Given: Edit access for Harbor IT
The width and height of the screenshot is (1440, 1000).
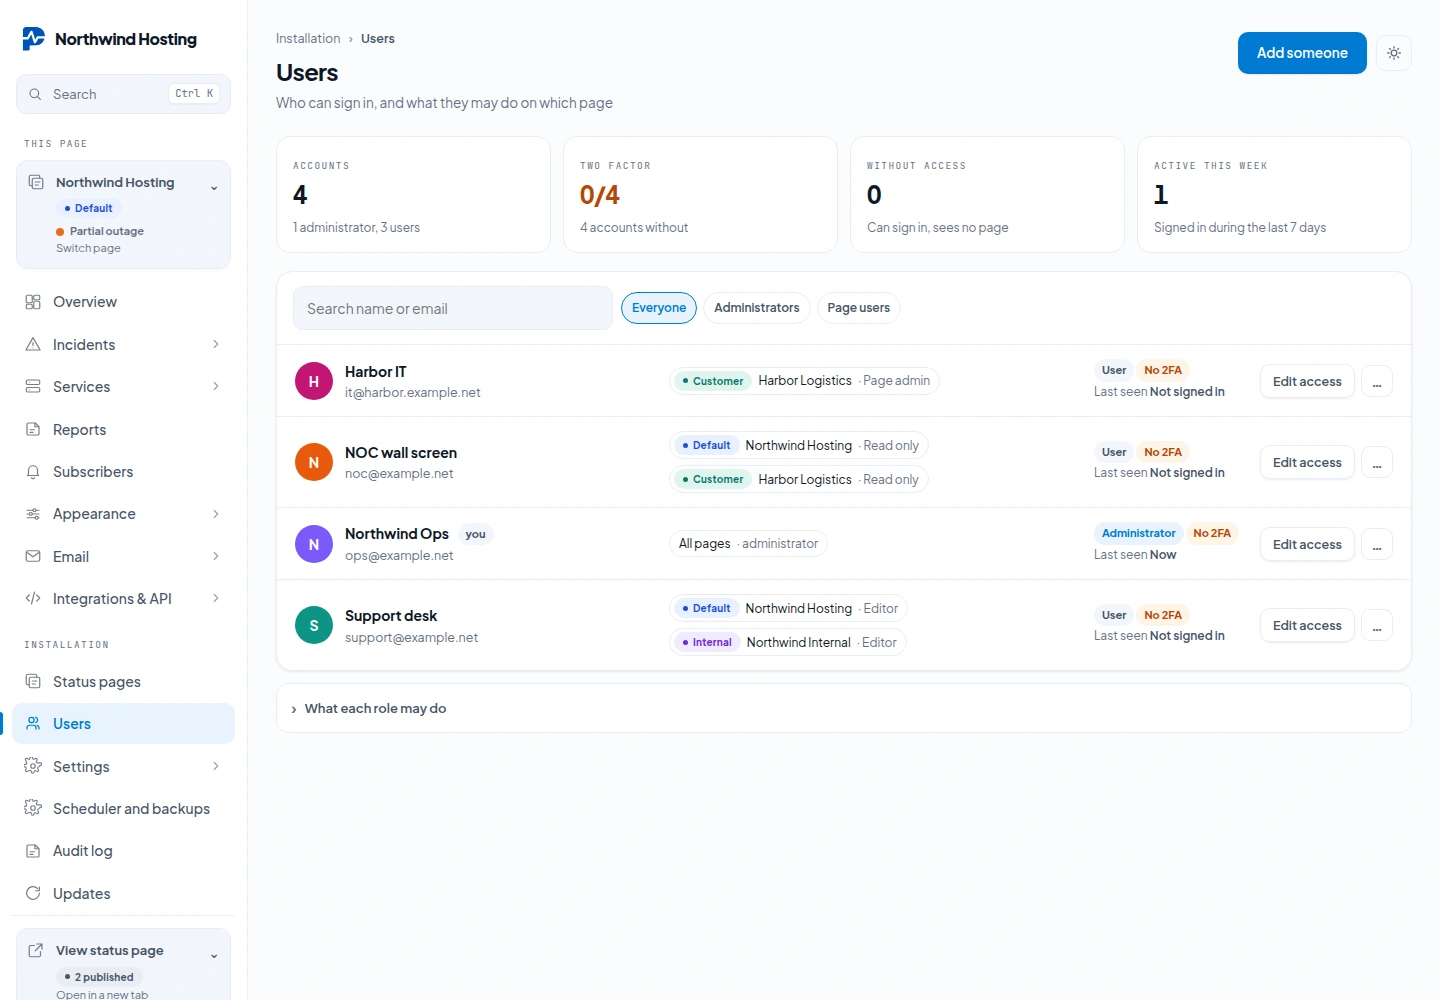Looking at the screenshot, I should coord(1307,381).
